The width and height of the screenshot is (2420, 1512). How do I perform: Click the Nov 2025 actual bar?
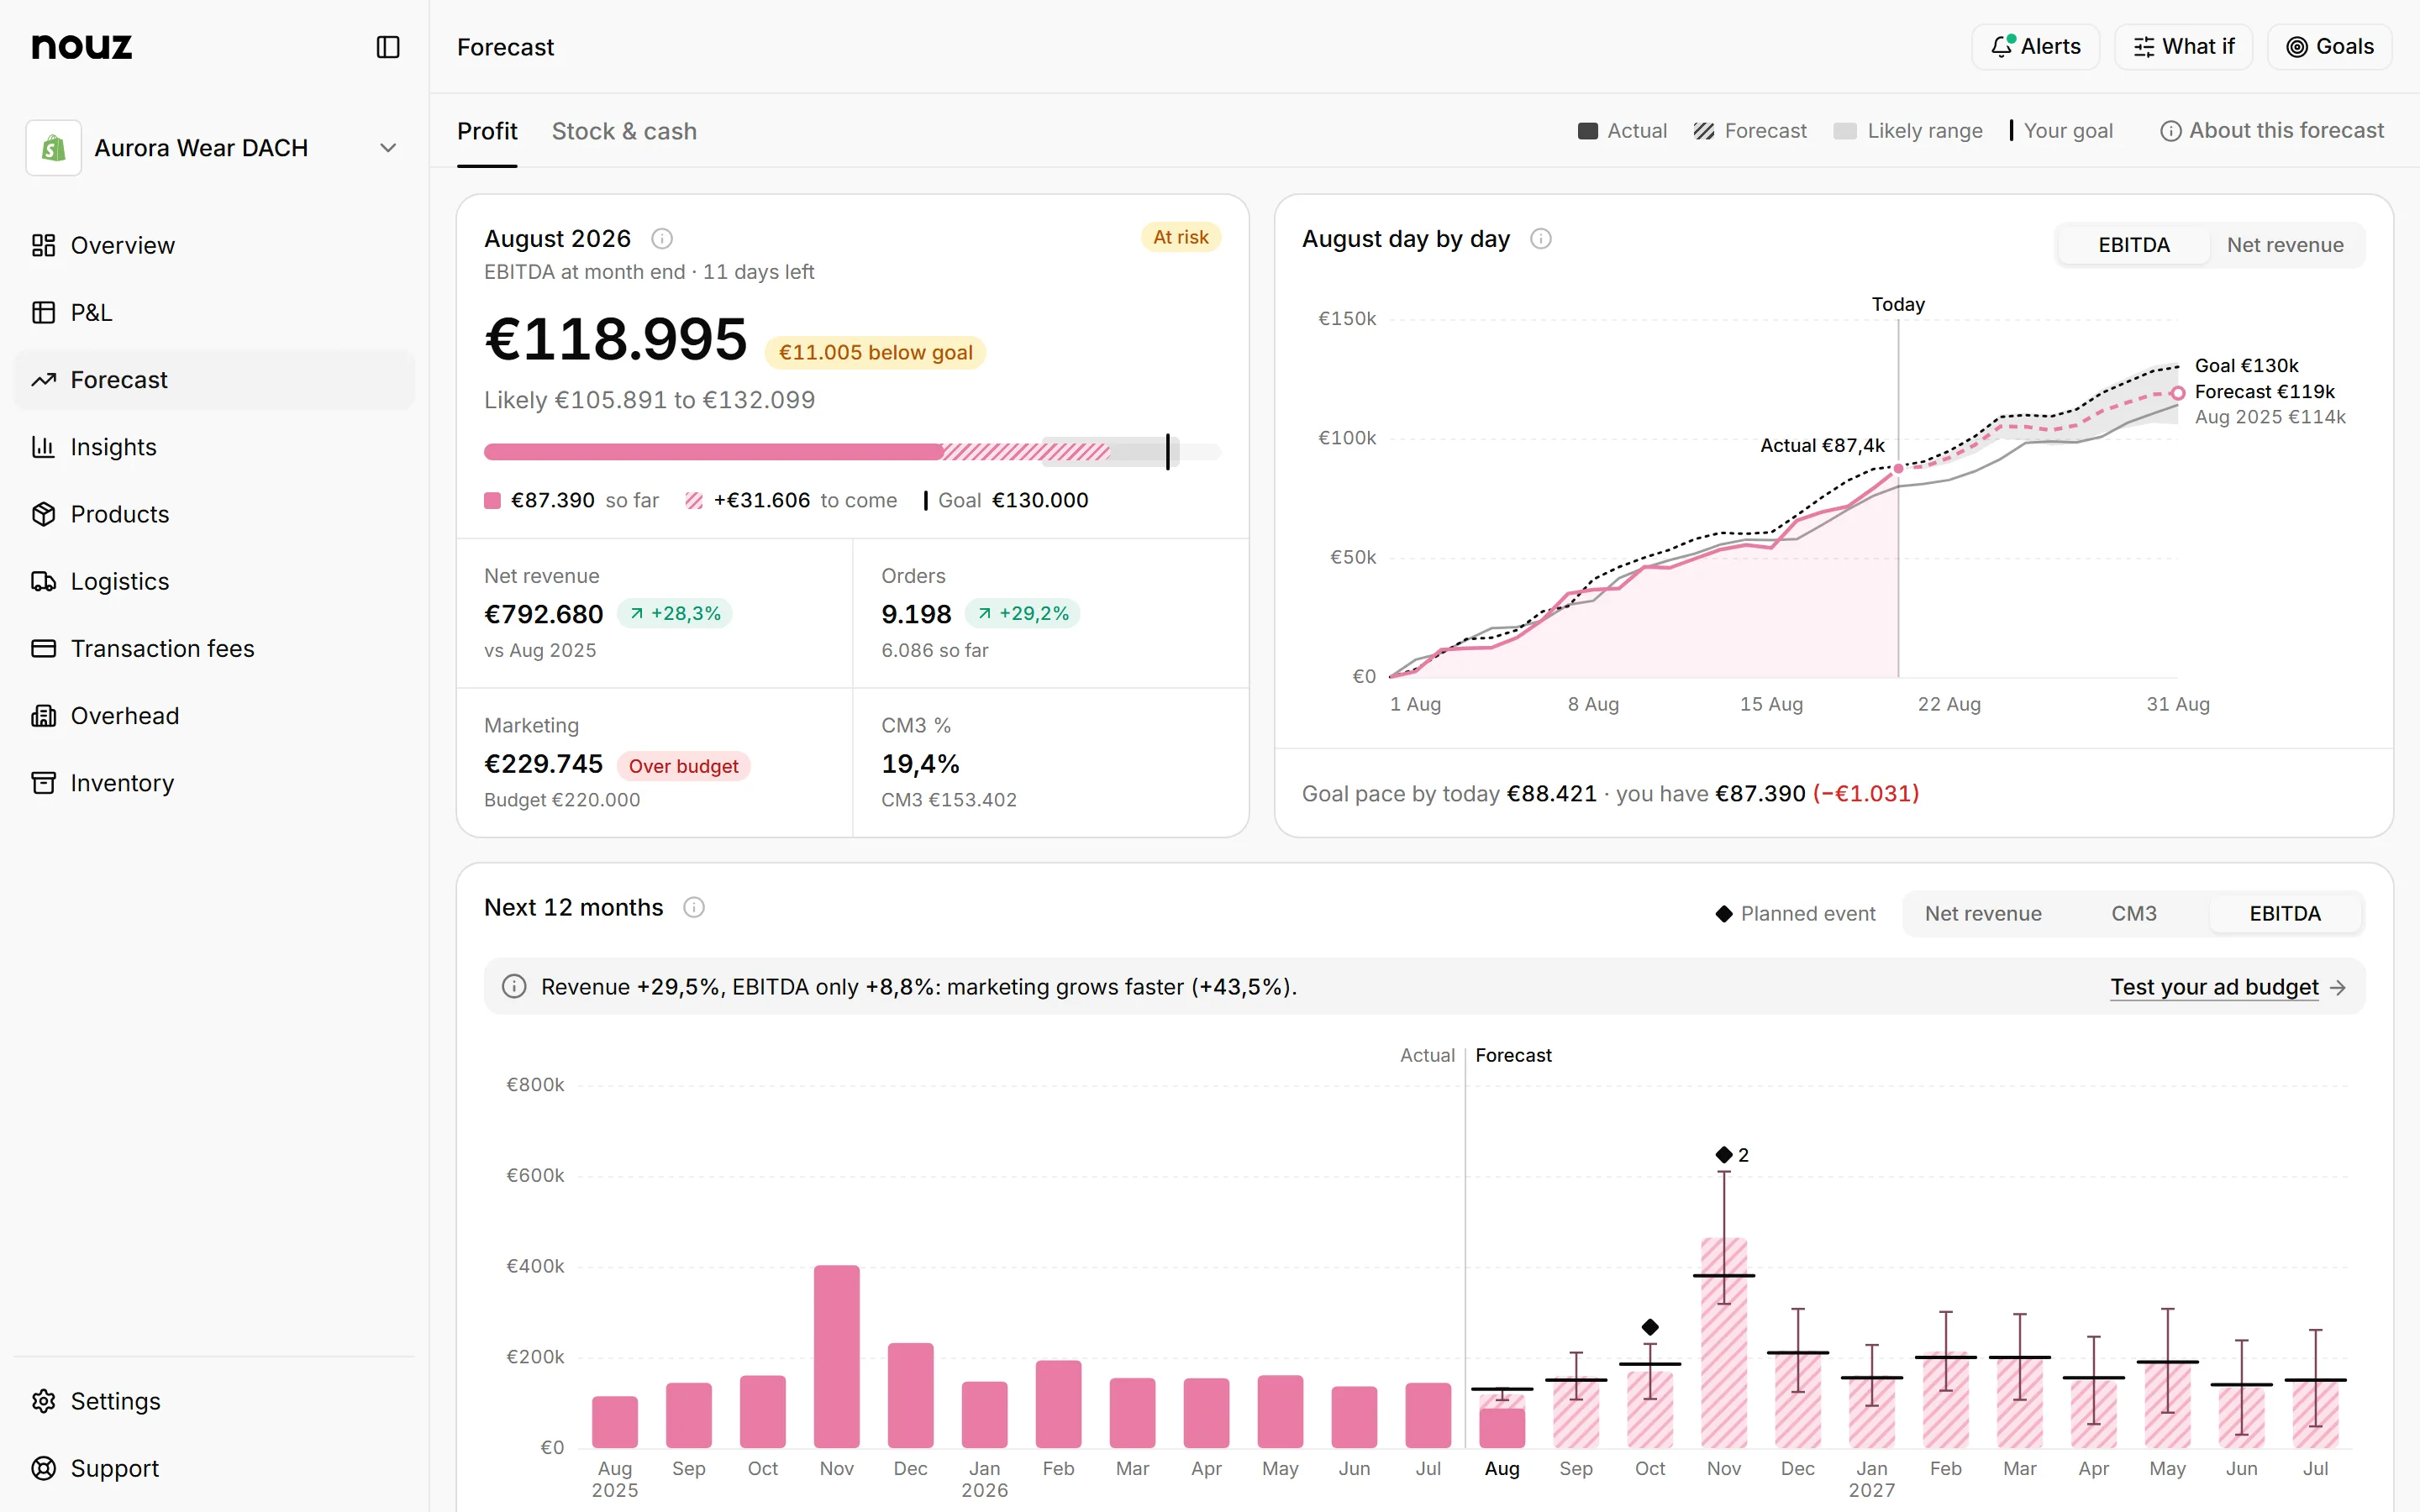[x=836, y=1356]
